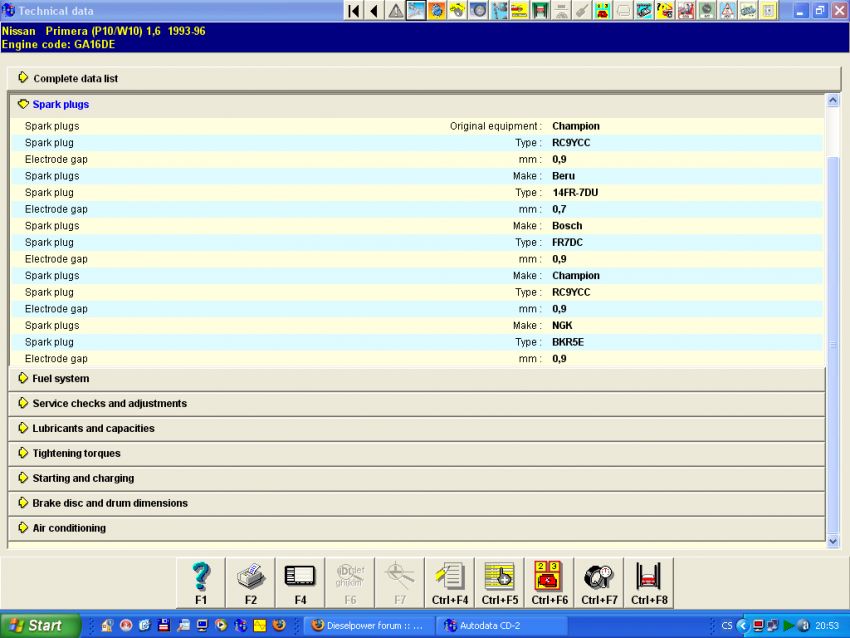Switch to Dieselpower forum taskbar window
The width and height of the screenshot is (850, 638).
pyautogui.click(x=368, y=626)
